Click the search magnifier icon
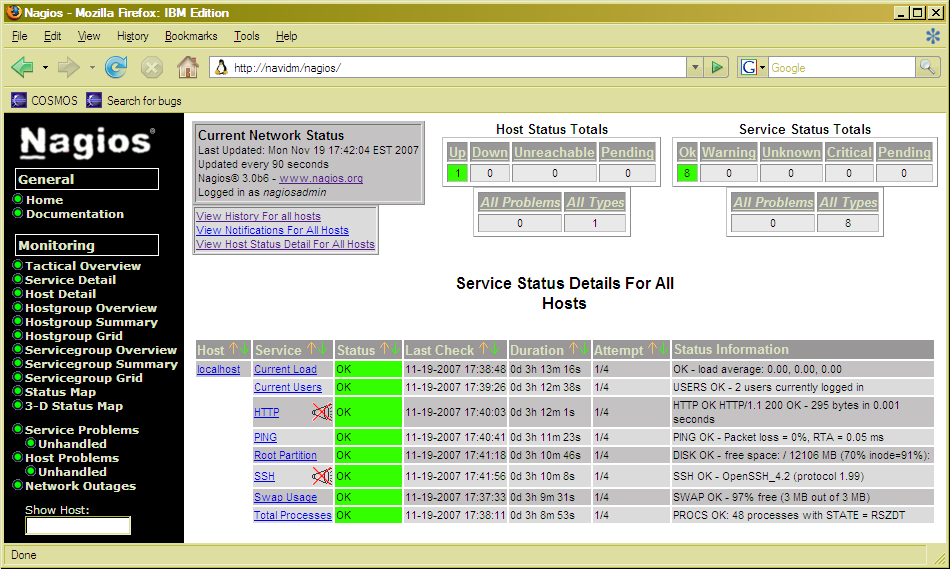Viewport: 950px width, 569px height. 927,67
